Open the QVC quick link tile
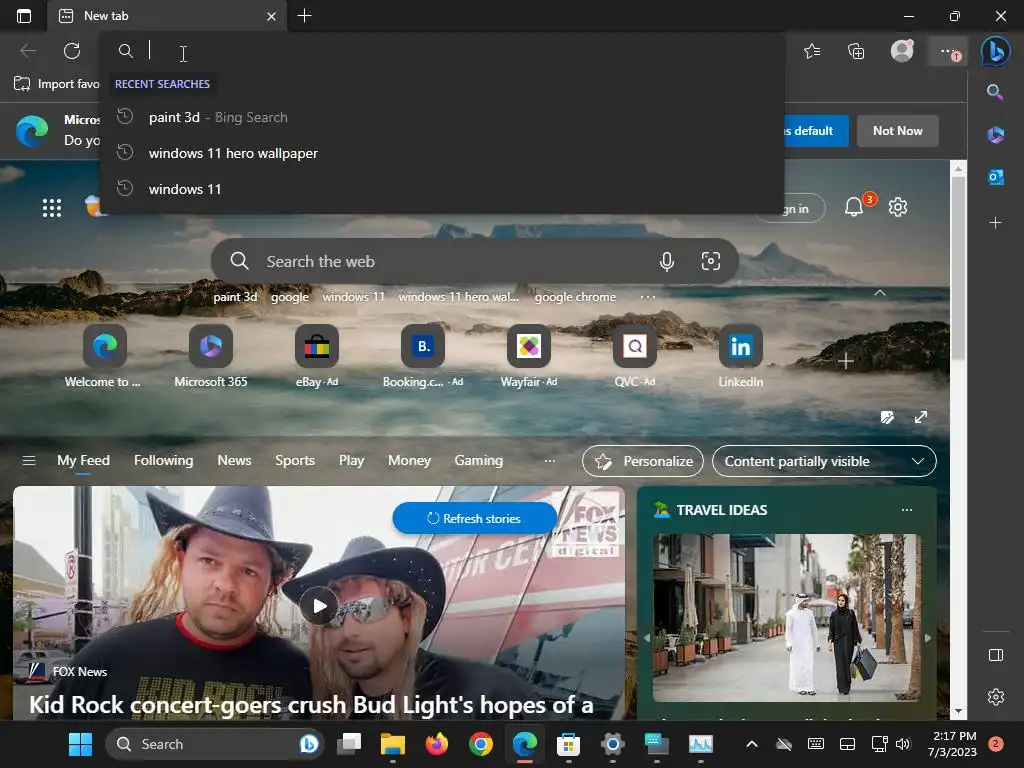The height and width of the screenshot is (768, 1024). click(x=635, y=346)
